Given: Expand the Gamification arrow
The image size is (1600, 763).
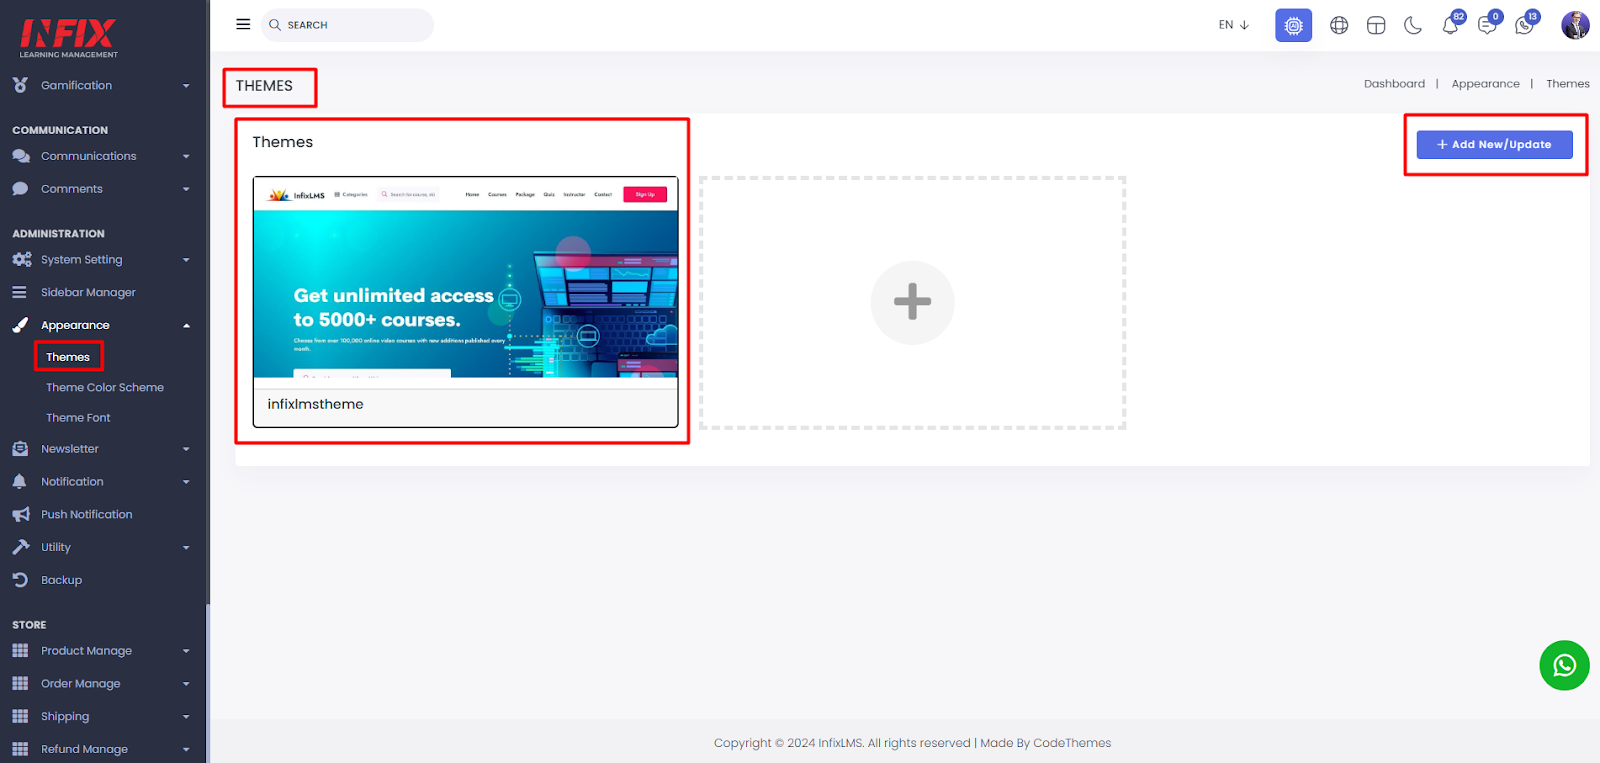Looking at the screenshot, I should pyautogui.click(x=186, y=86).
